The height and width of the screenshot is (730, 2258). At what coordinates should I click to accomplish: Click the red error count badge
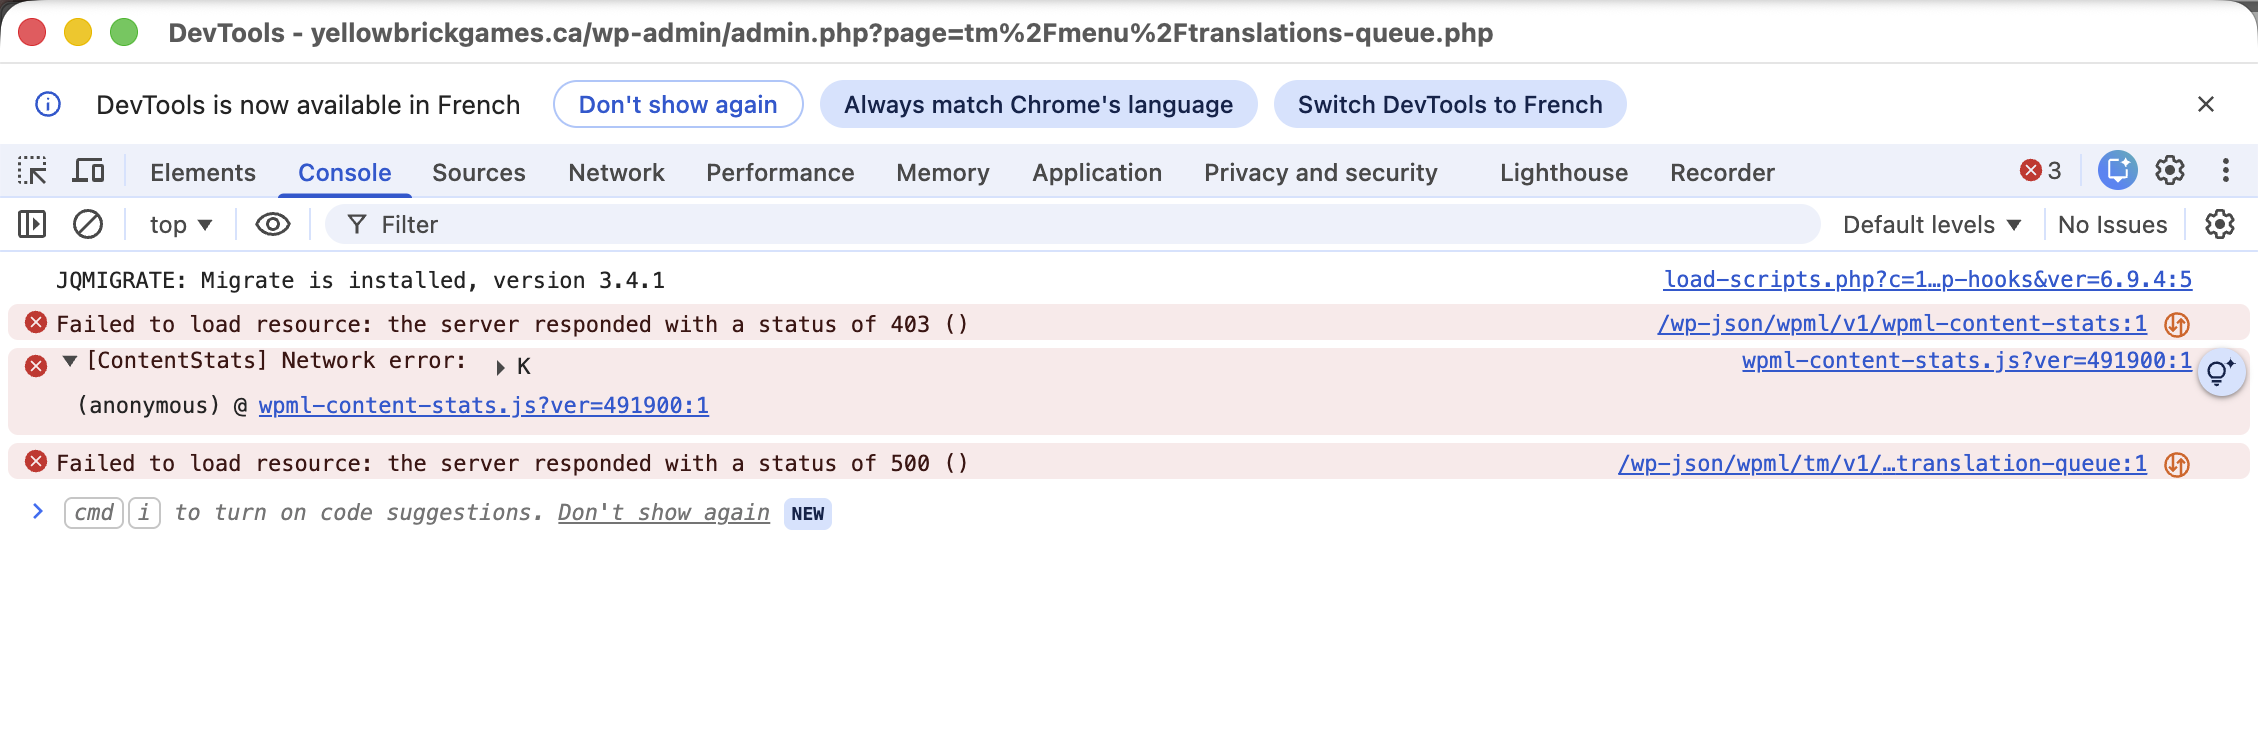2041,171
